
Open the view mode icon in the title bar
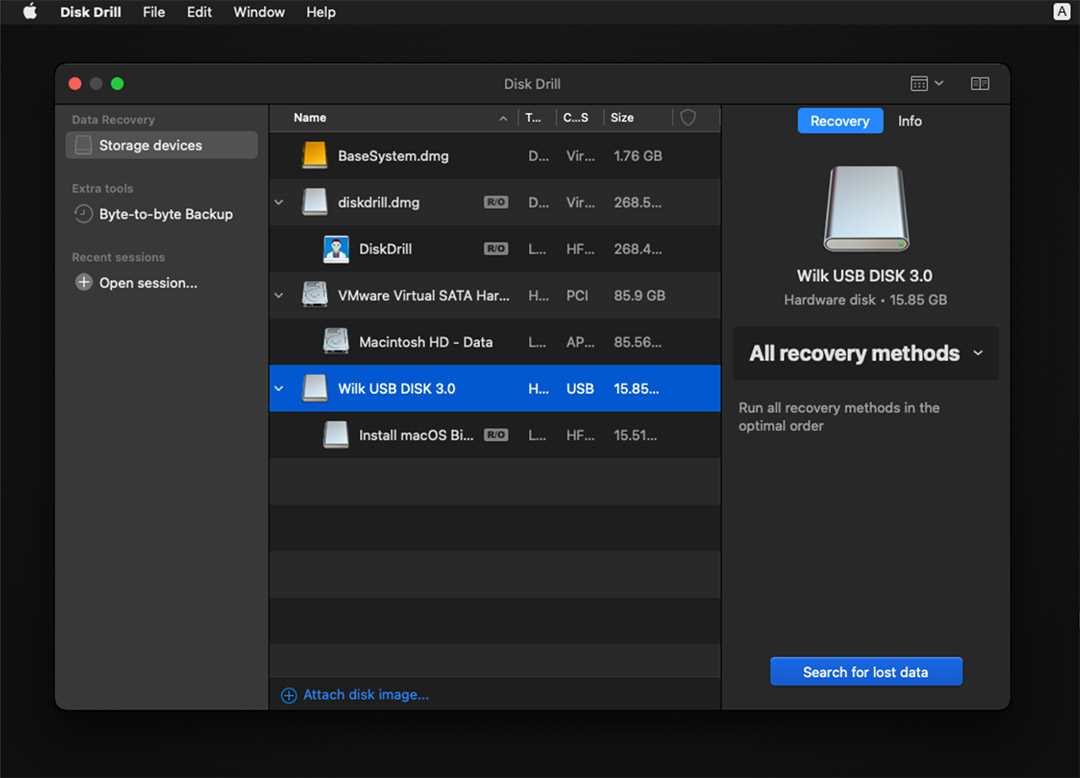pyautogui.click(x=925, y=83)
